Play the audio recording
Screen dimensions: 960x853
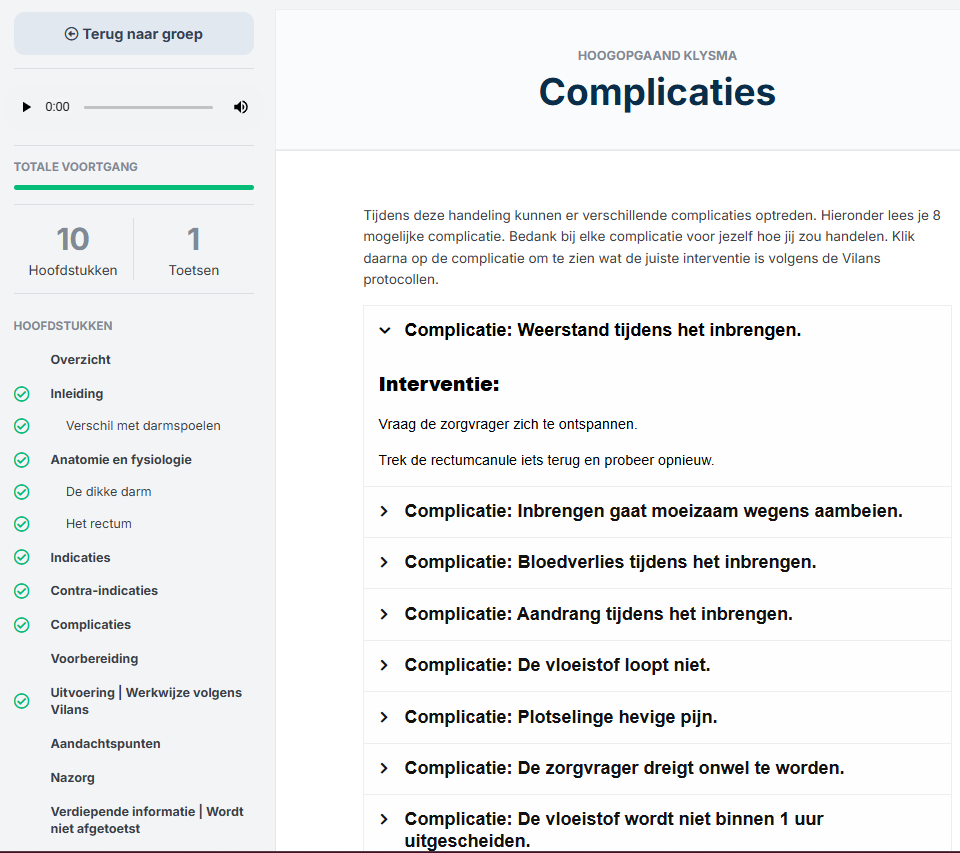click(x=27, y=107)
